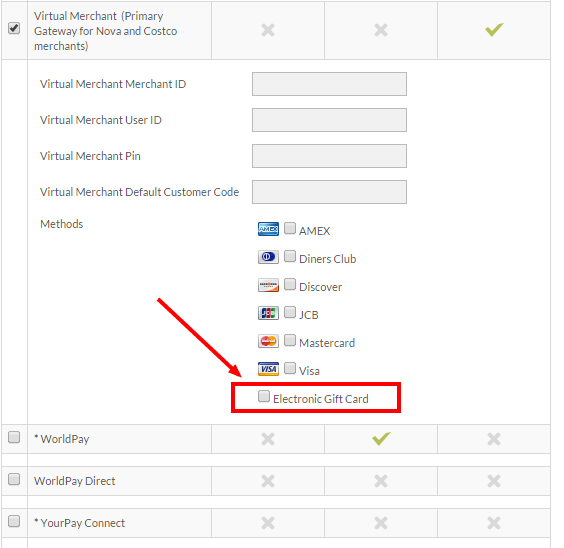
Task: Tick the Electronic Gift Card checkbox
Action: pyautogui.click(x=264, y=396)
